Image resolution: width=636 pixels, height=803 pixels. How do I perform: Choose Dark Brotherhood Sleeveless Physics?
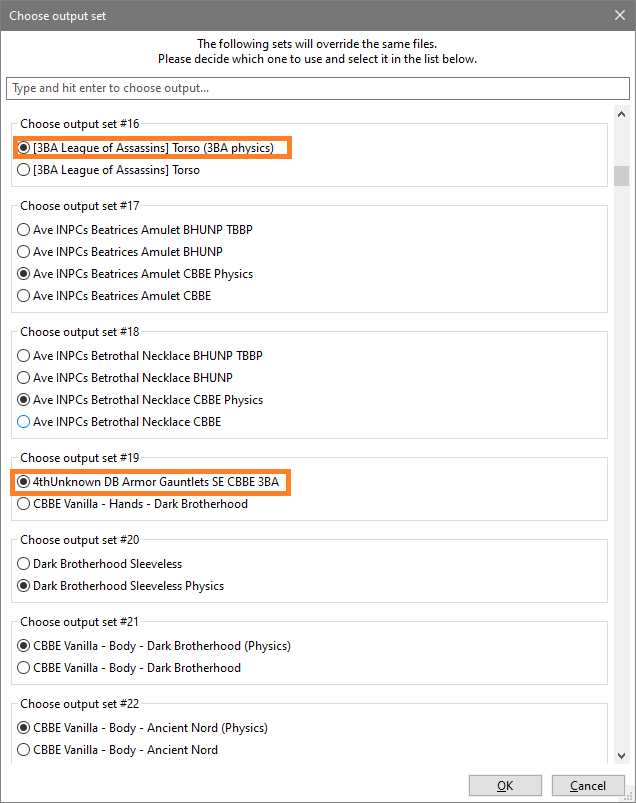pos(121,586)
